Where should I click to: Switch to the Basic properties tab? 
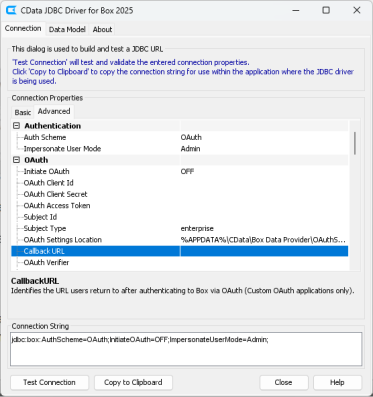click(x=23, y=112)
